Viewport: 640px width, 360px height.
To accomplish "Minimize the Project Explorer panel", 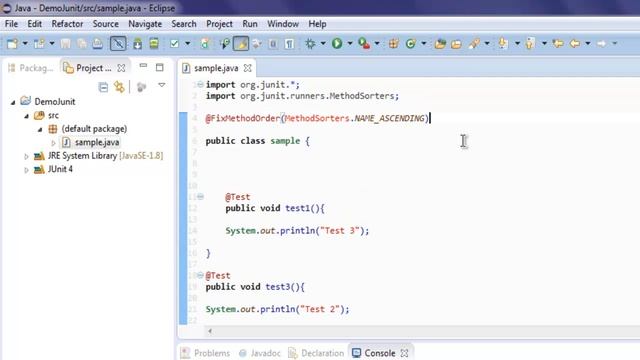I will 143,65.
